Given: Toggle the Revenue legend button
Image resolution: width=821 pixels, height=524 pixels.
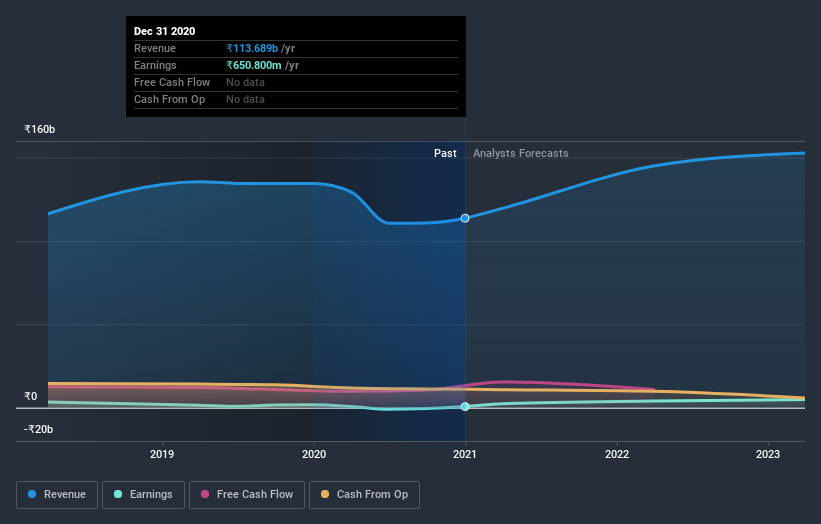Looking at the screenshot, I should pos(57,495).
